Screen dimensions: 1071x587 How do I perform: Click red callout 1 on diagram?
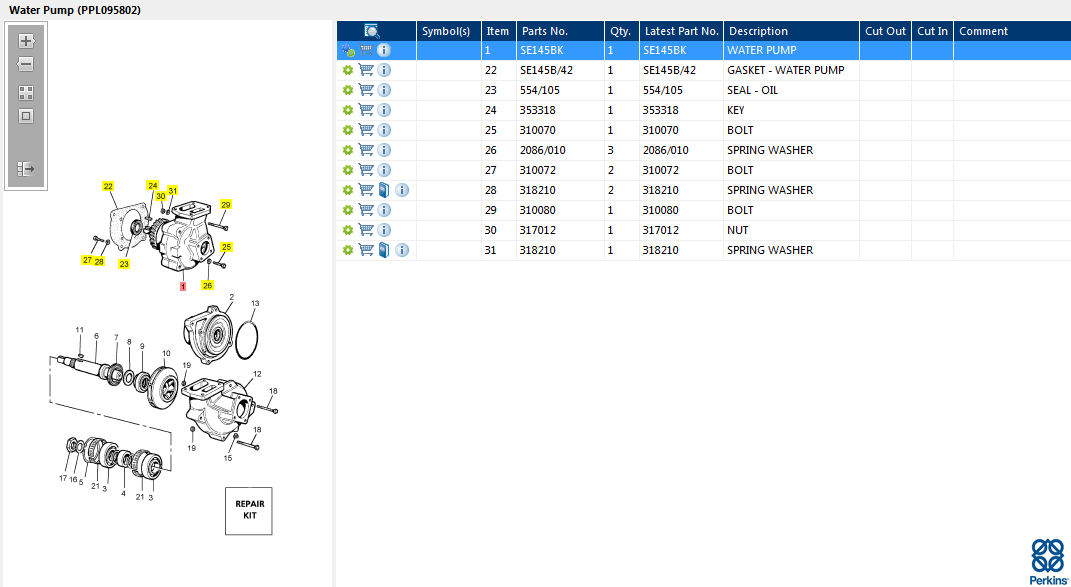(182, 287)
